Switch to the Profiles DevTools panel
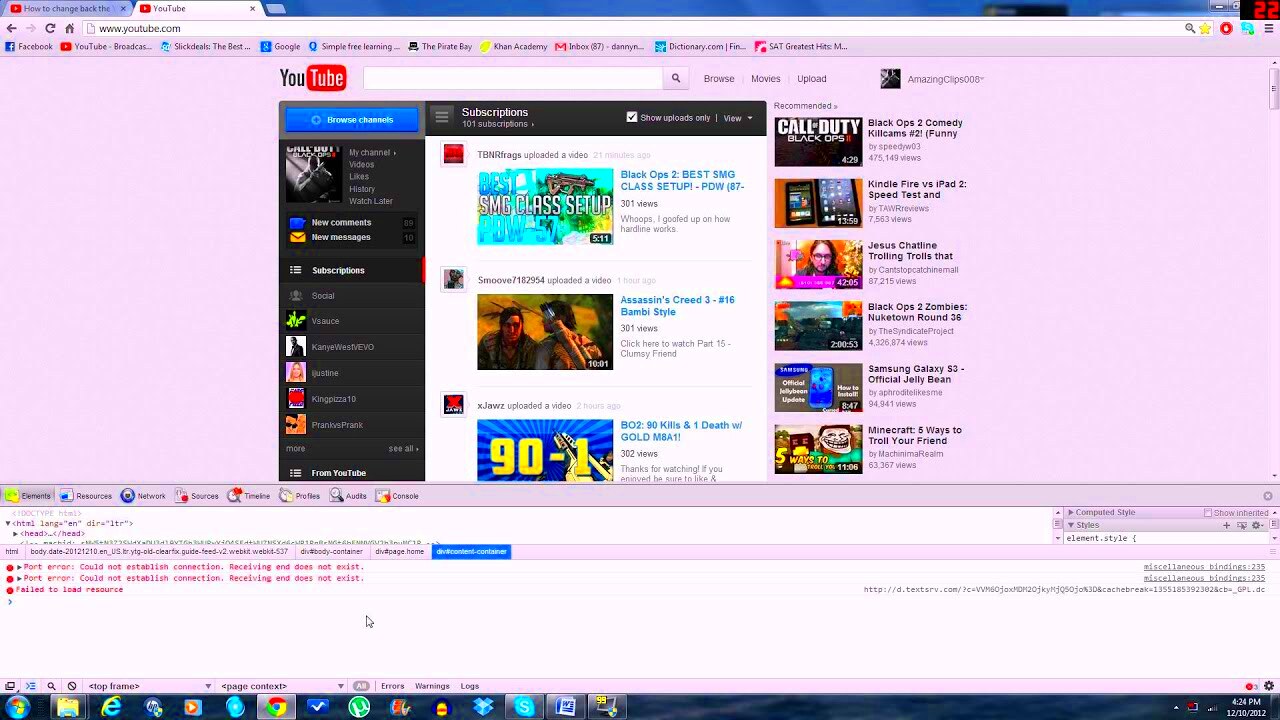Image resolution: width=1280 pixels, height=720 pixels. (299, 496)
